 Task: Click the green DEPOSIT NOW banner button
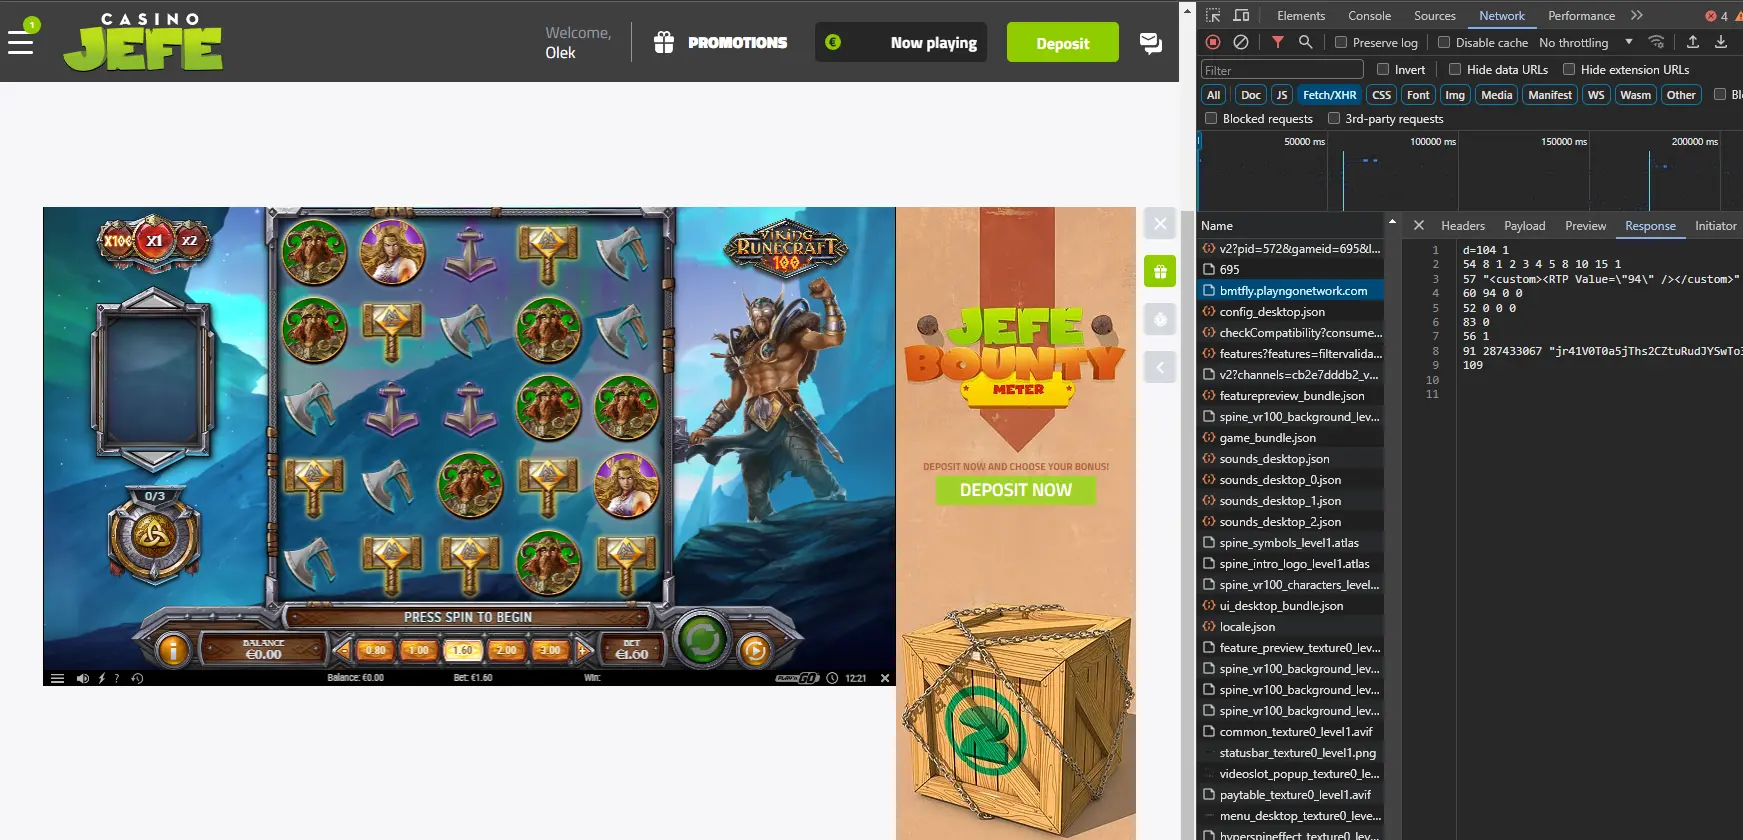(x=1016, y=490)
